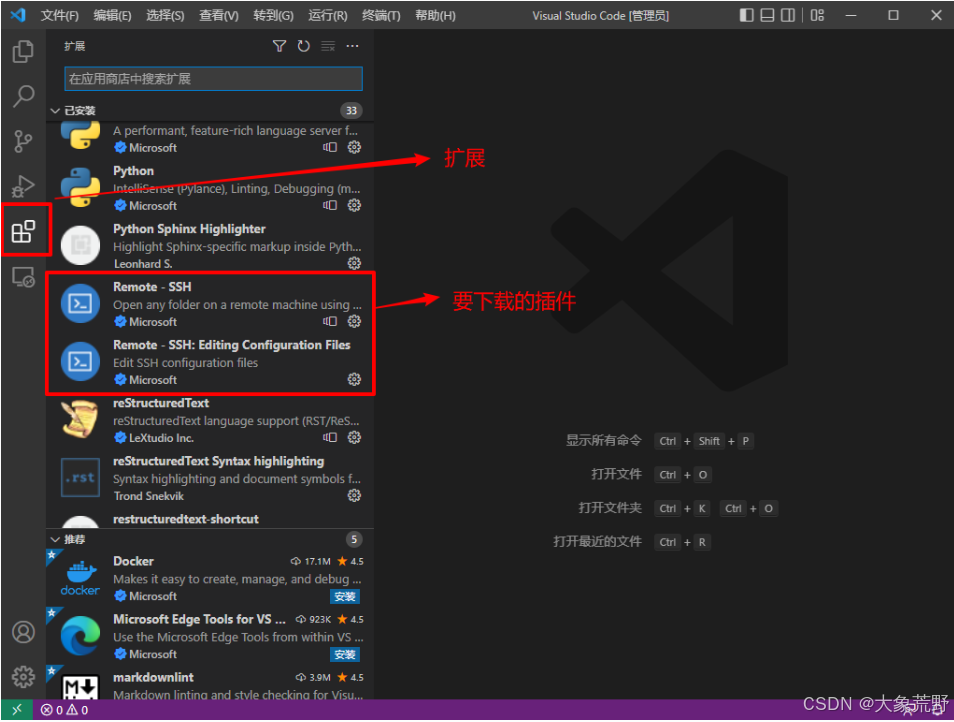Open the 查看(V) menu

coord(219,16)
